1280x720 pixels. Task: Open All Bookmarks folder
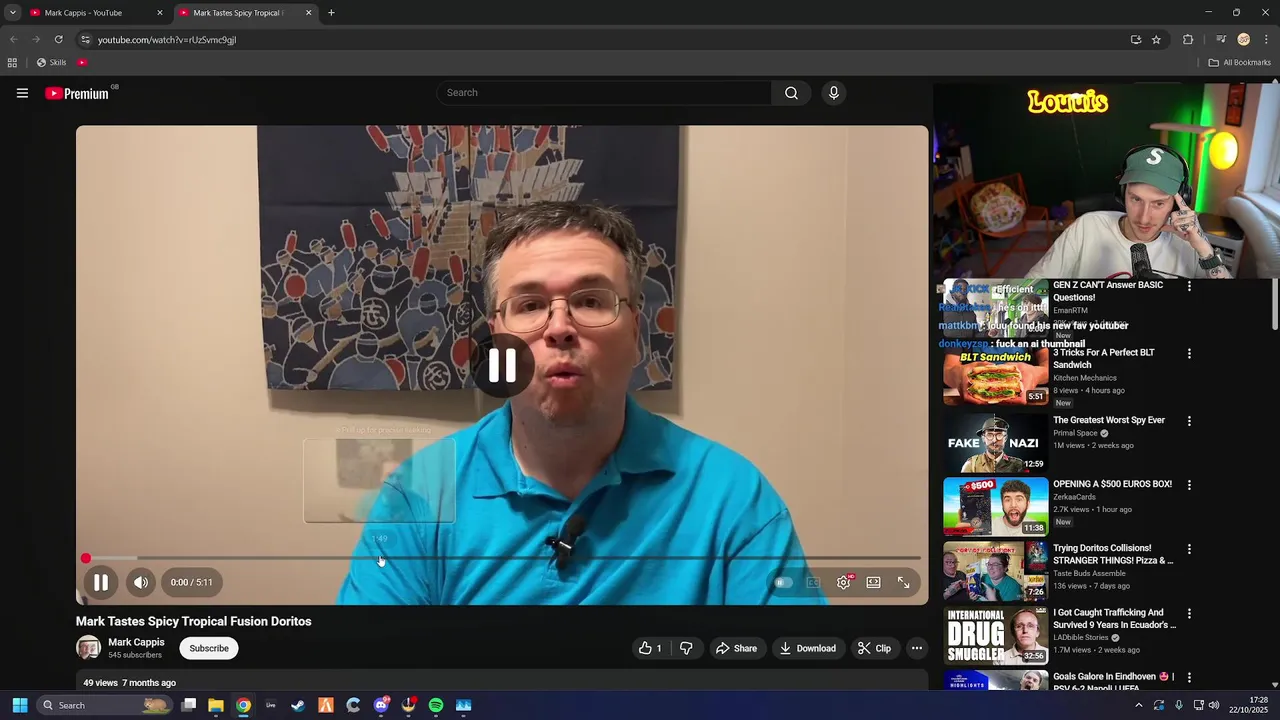click(x=1239, y=62)
